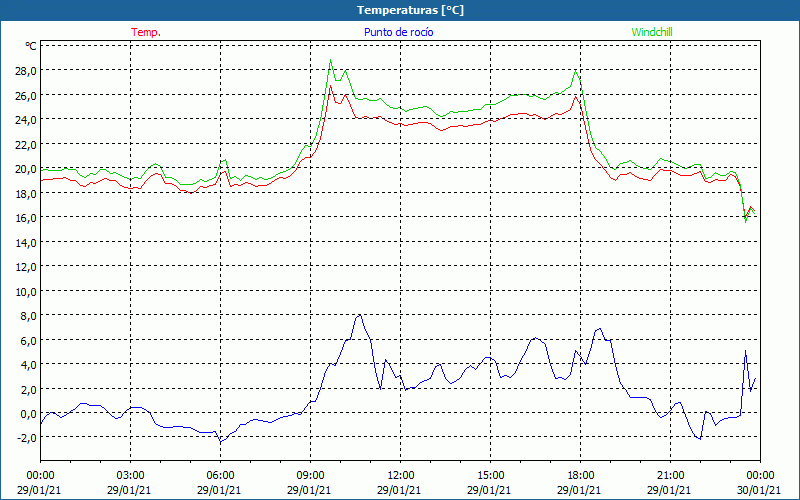Click the 10,0 y-axis value
This screenshot has height=500, width=800.
tap(26, 292)
